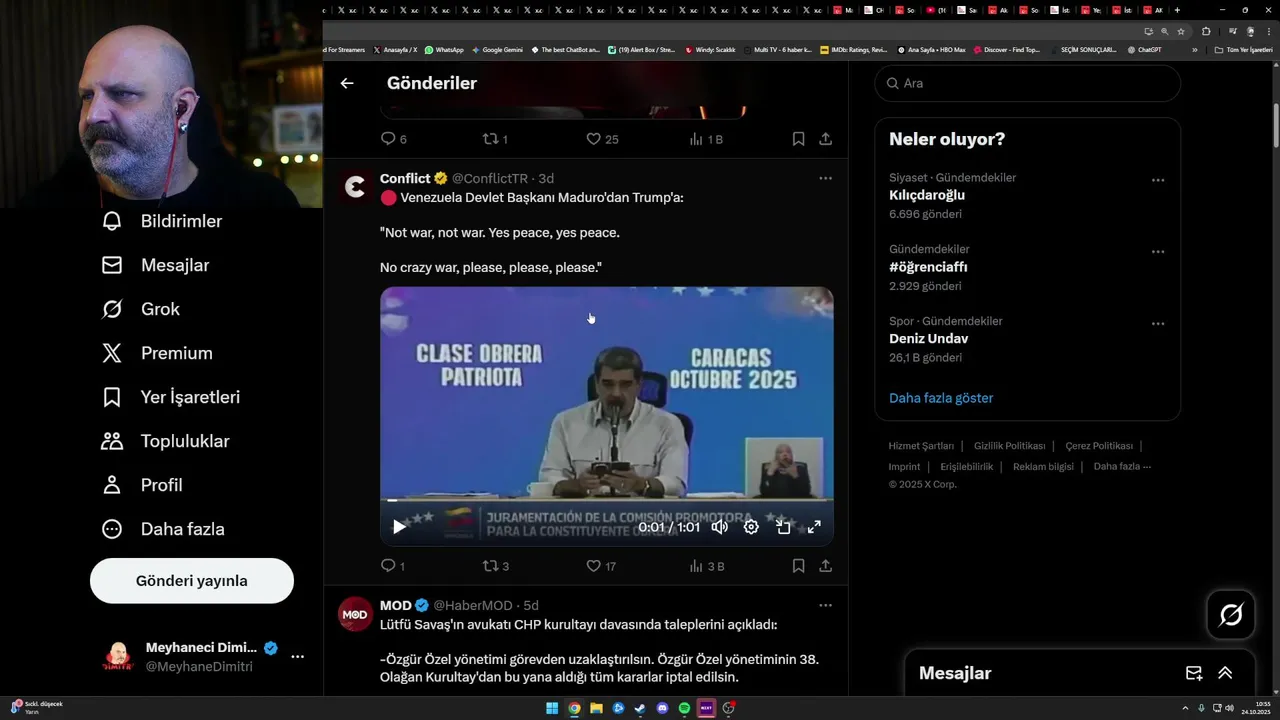Image resolution: width=1280 pixels, height=720 pixels.
Task: Open Steam from the taskbar
Action: click(640, 708)
